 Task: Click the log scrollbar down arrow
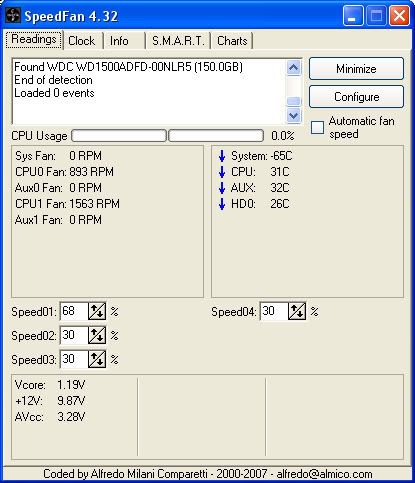(x=293, y=115)
